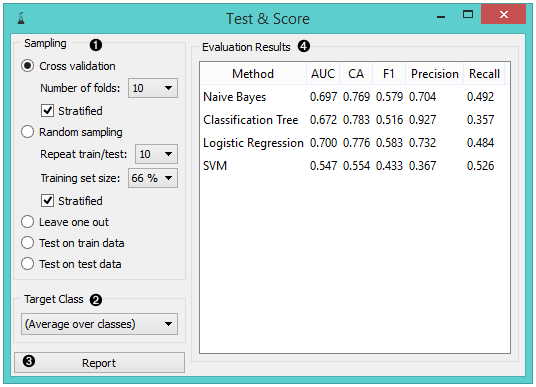Toggle Stratified checkbox under Random sampling
The width and height of the screenshot is (536, 387).
(x=47, y=201)
